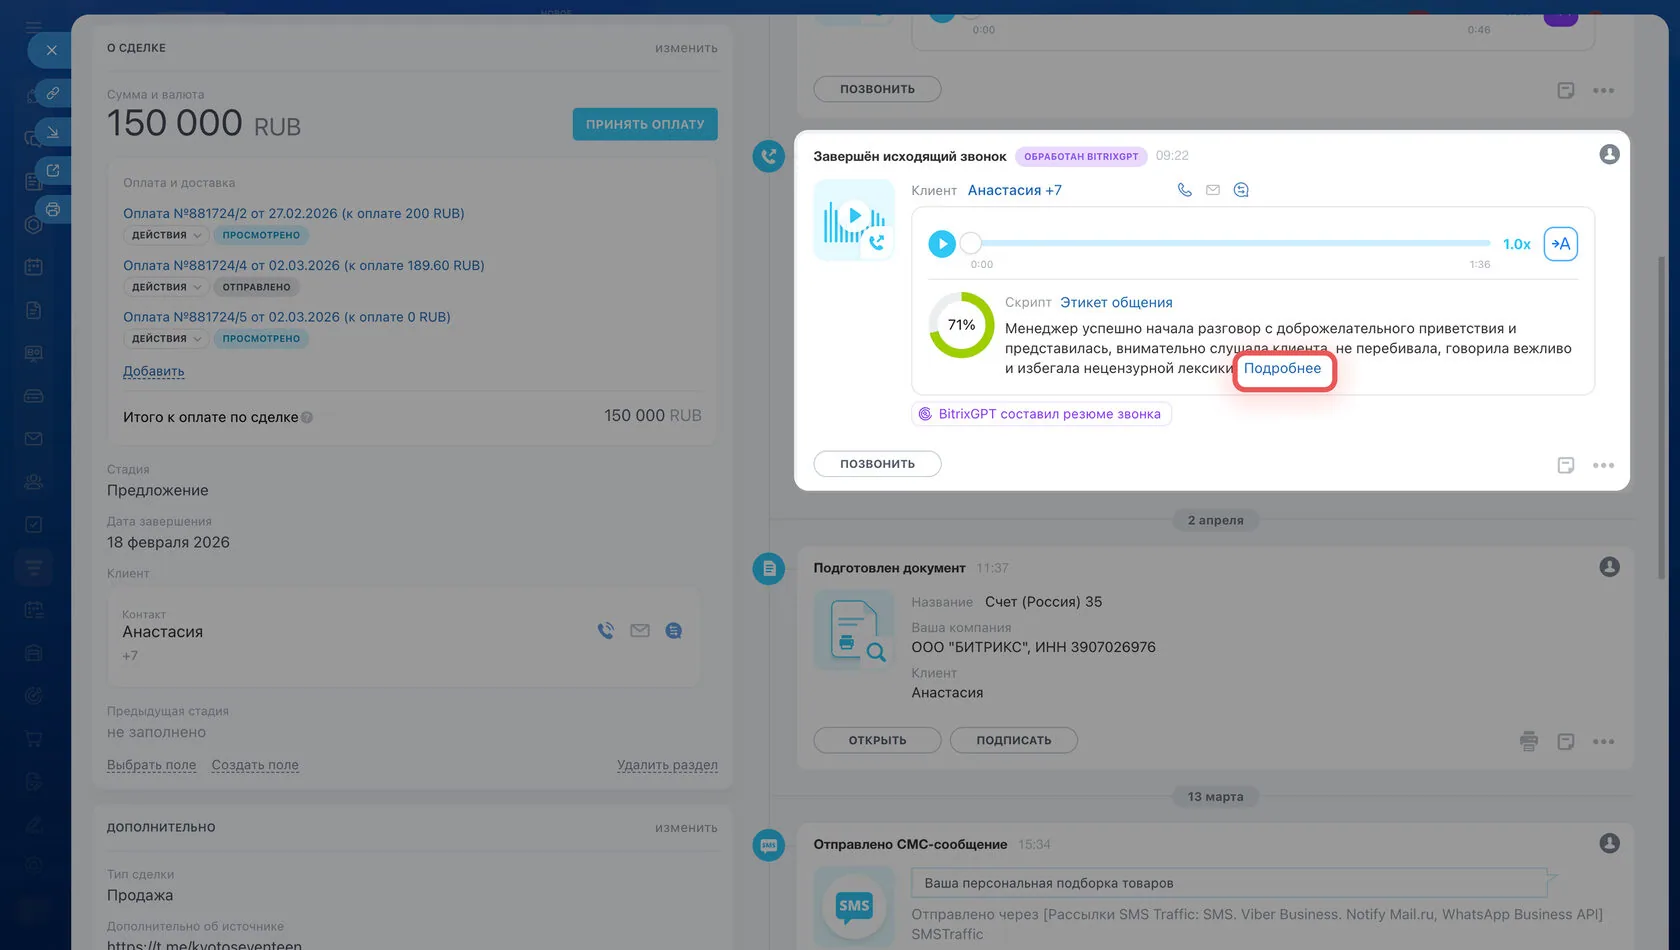Expand ДЕЙСТВИЯ dropdown for payment №881724/5
This screenshot has height=950, width=1680.
click(167, 339)
